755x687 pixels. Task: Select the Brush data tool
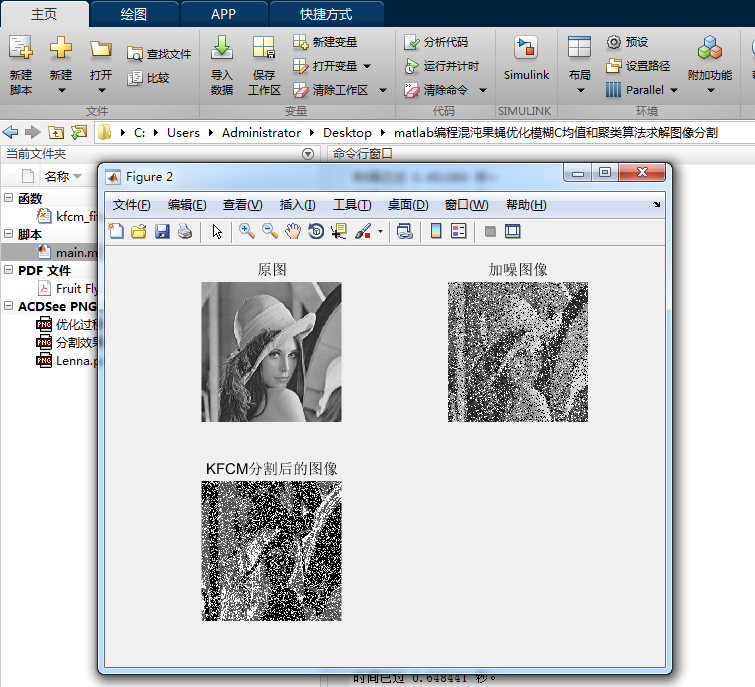pos(363,232)
